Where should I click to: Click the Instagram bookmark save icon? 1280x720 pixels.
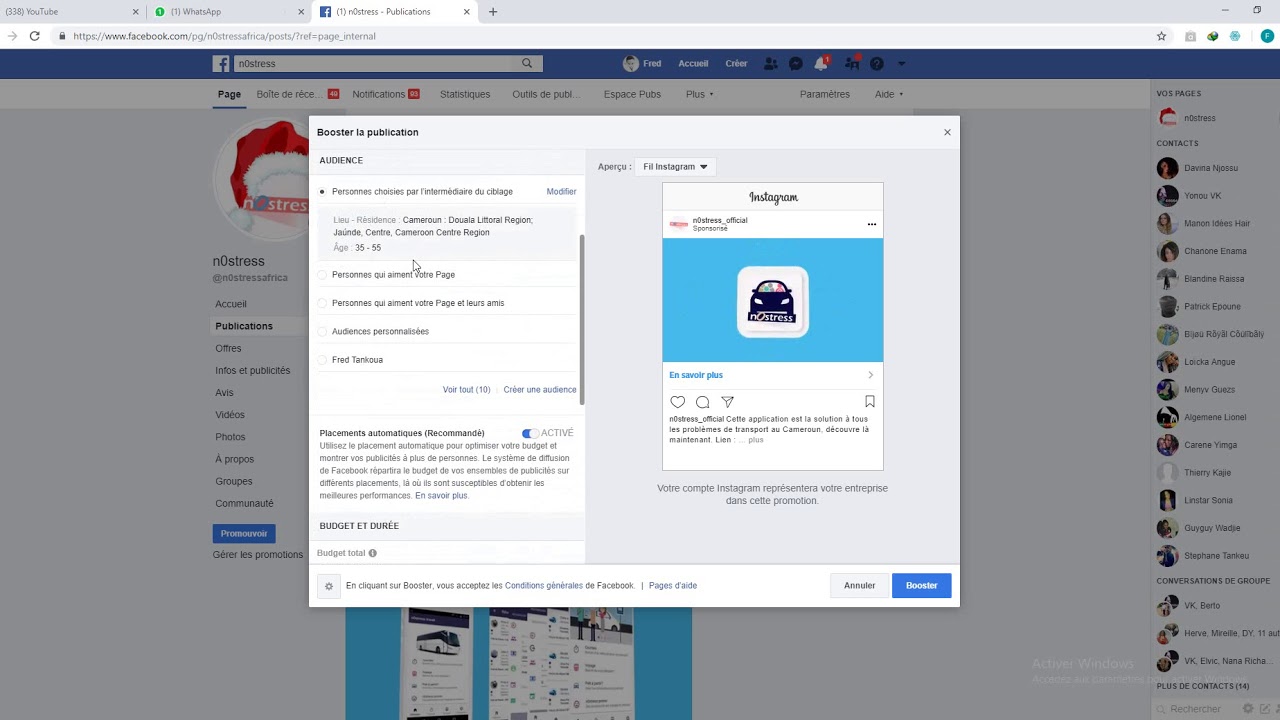point(870,402)
